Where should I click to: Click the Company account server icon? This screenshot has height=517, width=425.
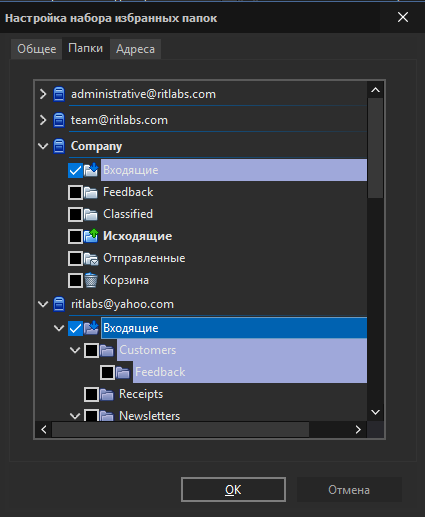(59, 146)
